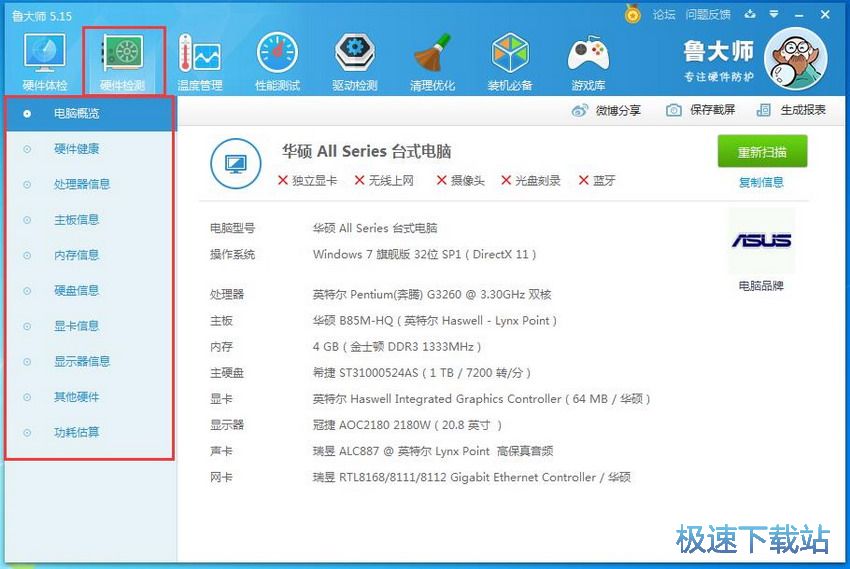Open the title bar dropdown menu arrow

[774, 14]
